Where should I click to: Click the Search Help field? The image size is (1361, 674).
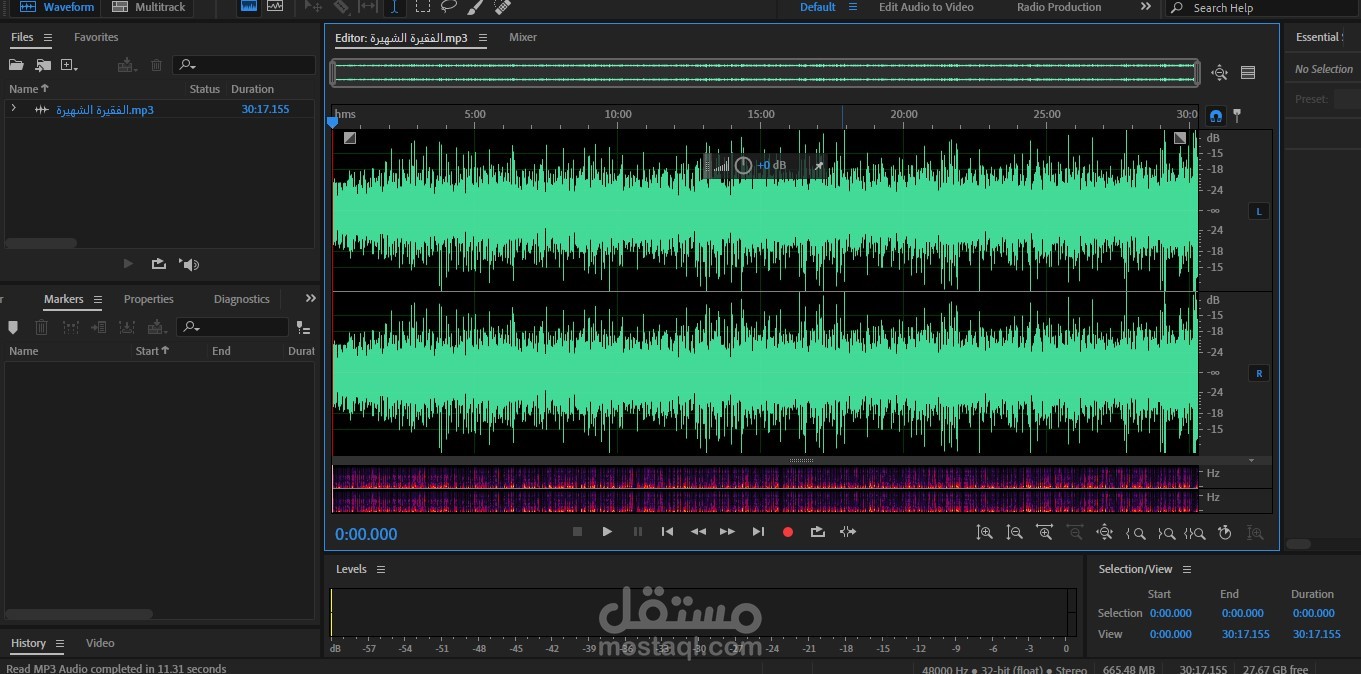[1263, 8]
